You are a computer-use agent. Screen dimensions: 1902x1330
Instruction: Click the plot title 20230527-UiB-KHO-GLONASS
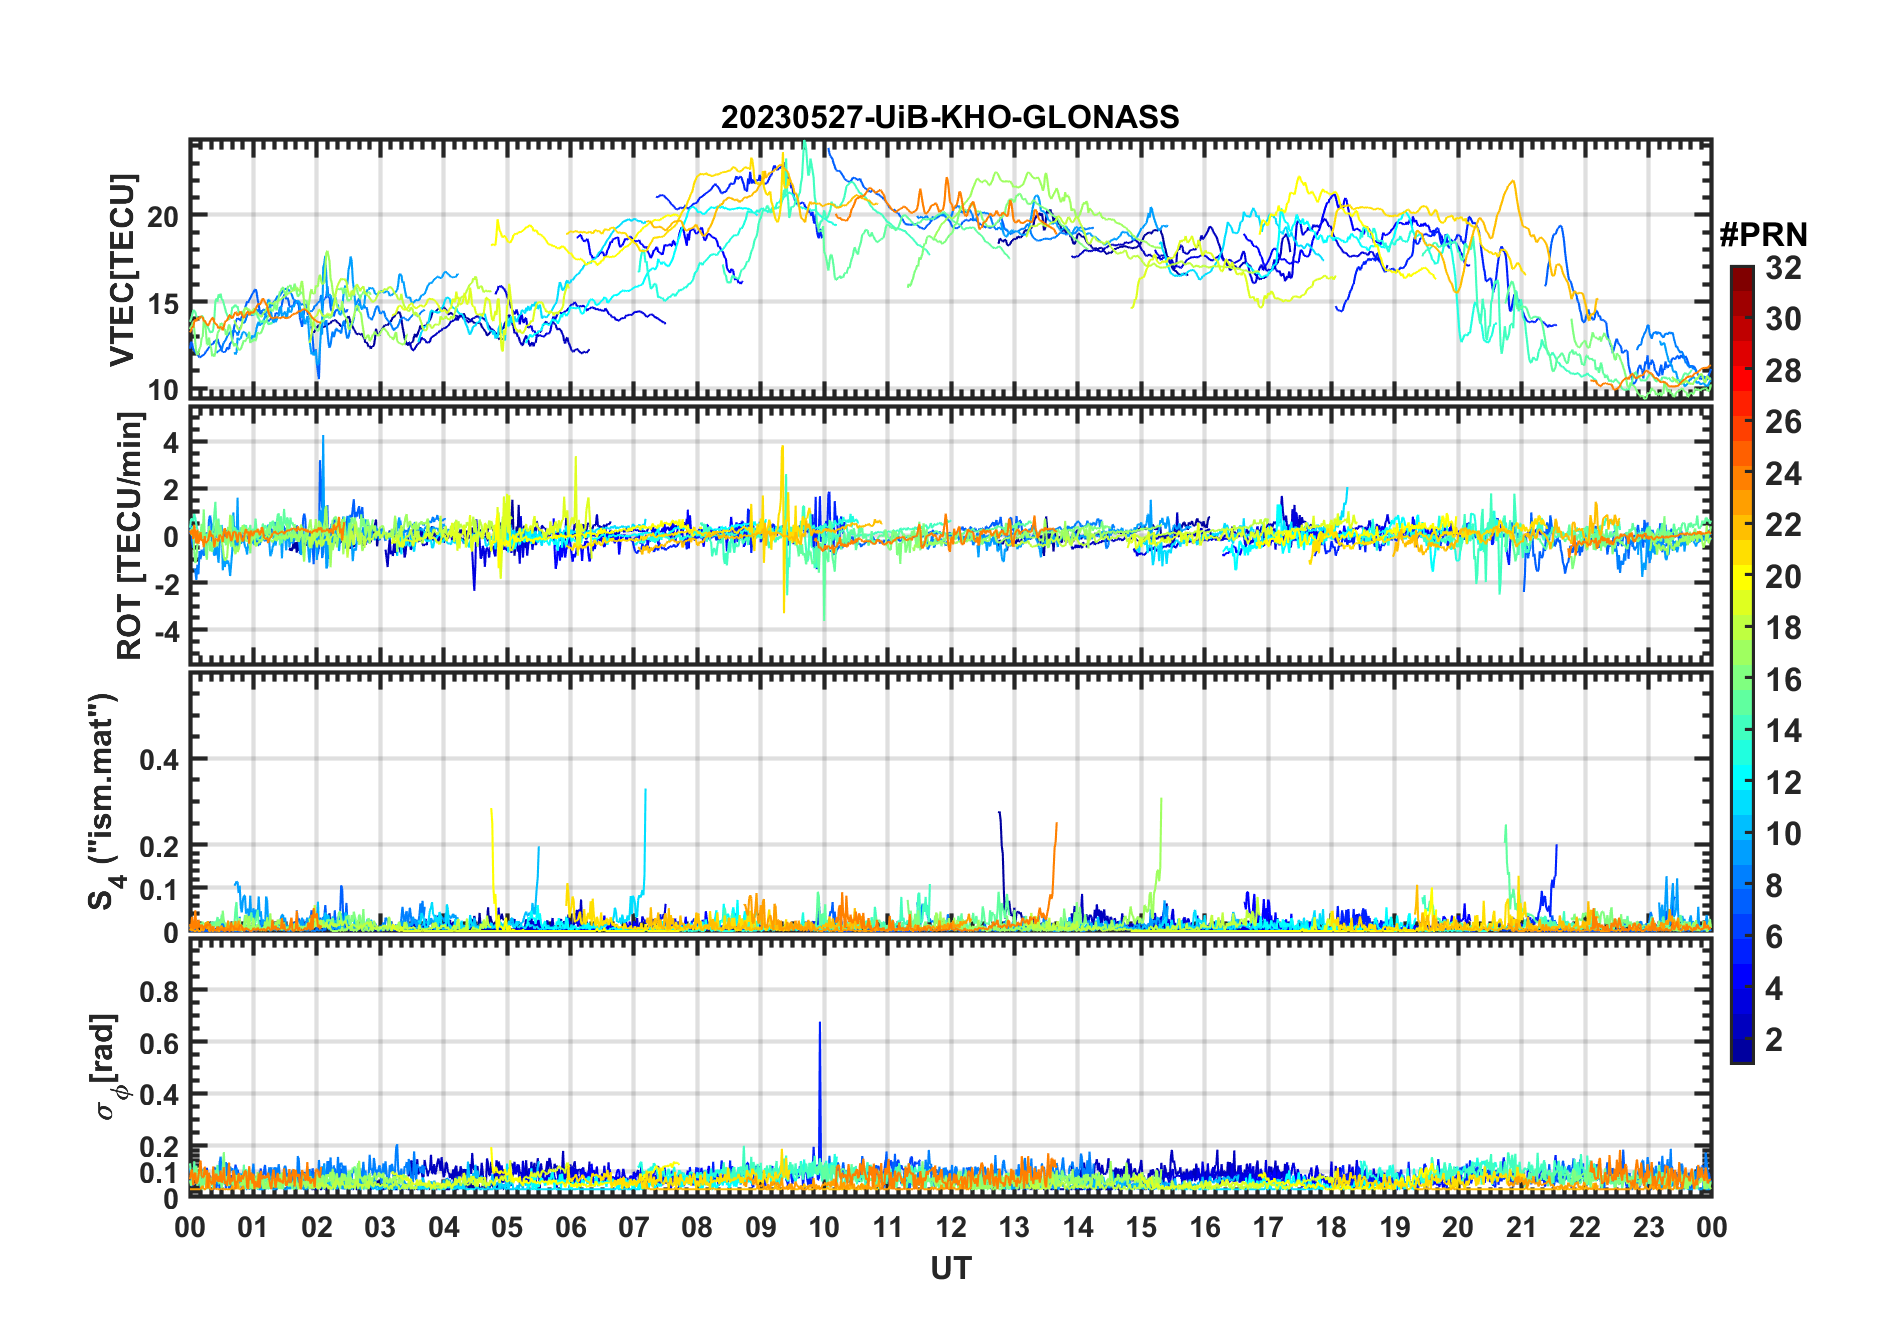pos(950,117)
